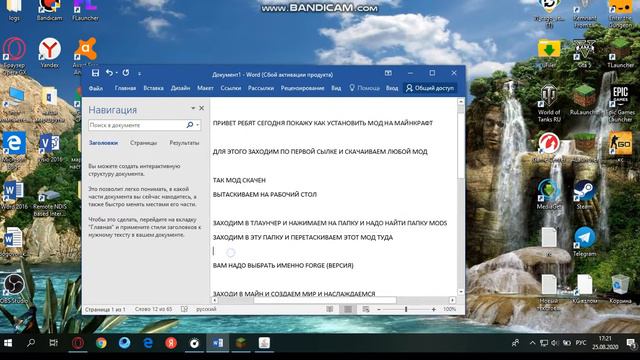The image size is (640, 360).
Task: Open the Windows Start menu
Action: pyautogui.click(x=8, y=343)
